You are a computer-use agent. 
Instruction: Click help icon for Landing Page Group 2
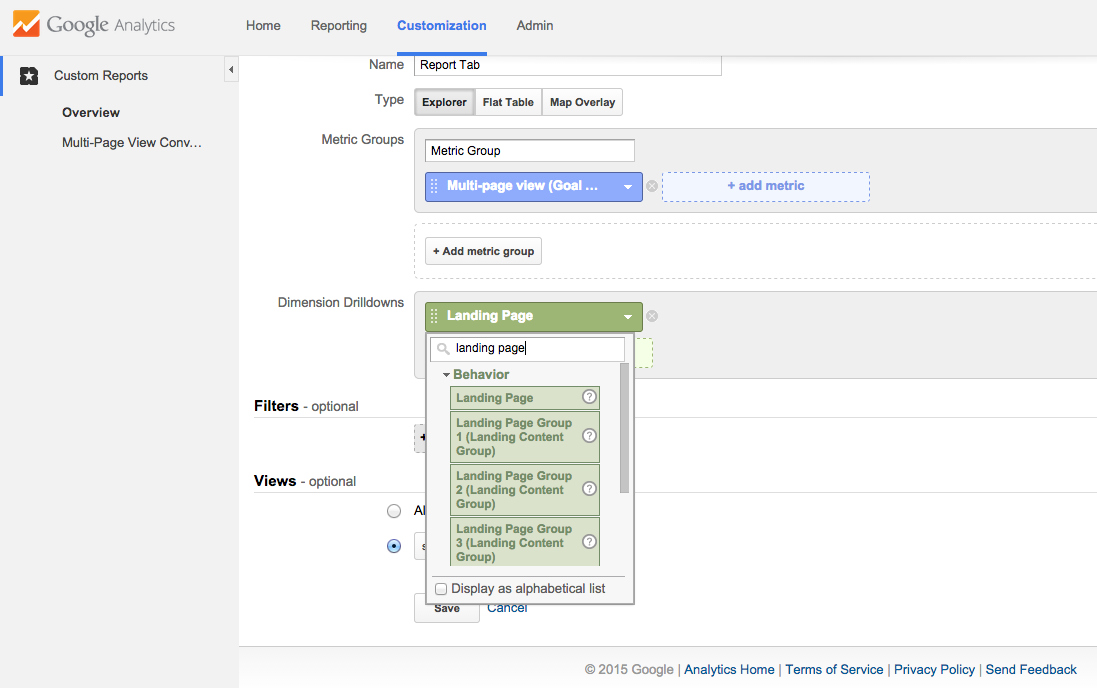589,489
